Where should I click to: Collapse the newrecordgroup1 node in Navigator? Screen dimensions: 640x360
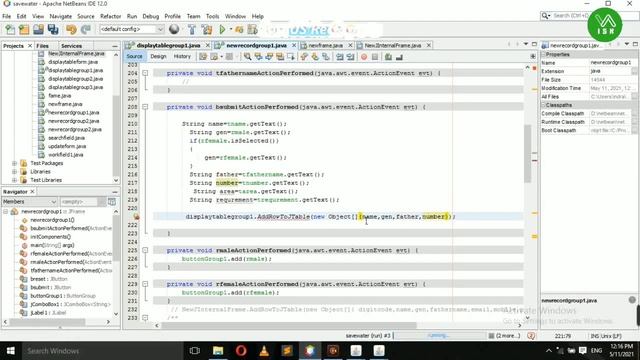[x=6, y=211]
